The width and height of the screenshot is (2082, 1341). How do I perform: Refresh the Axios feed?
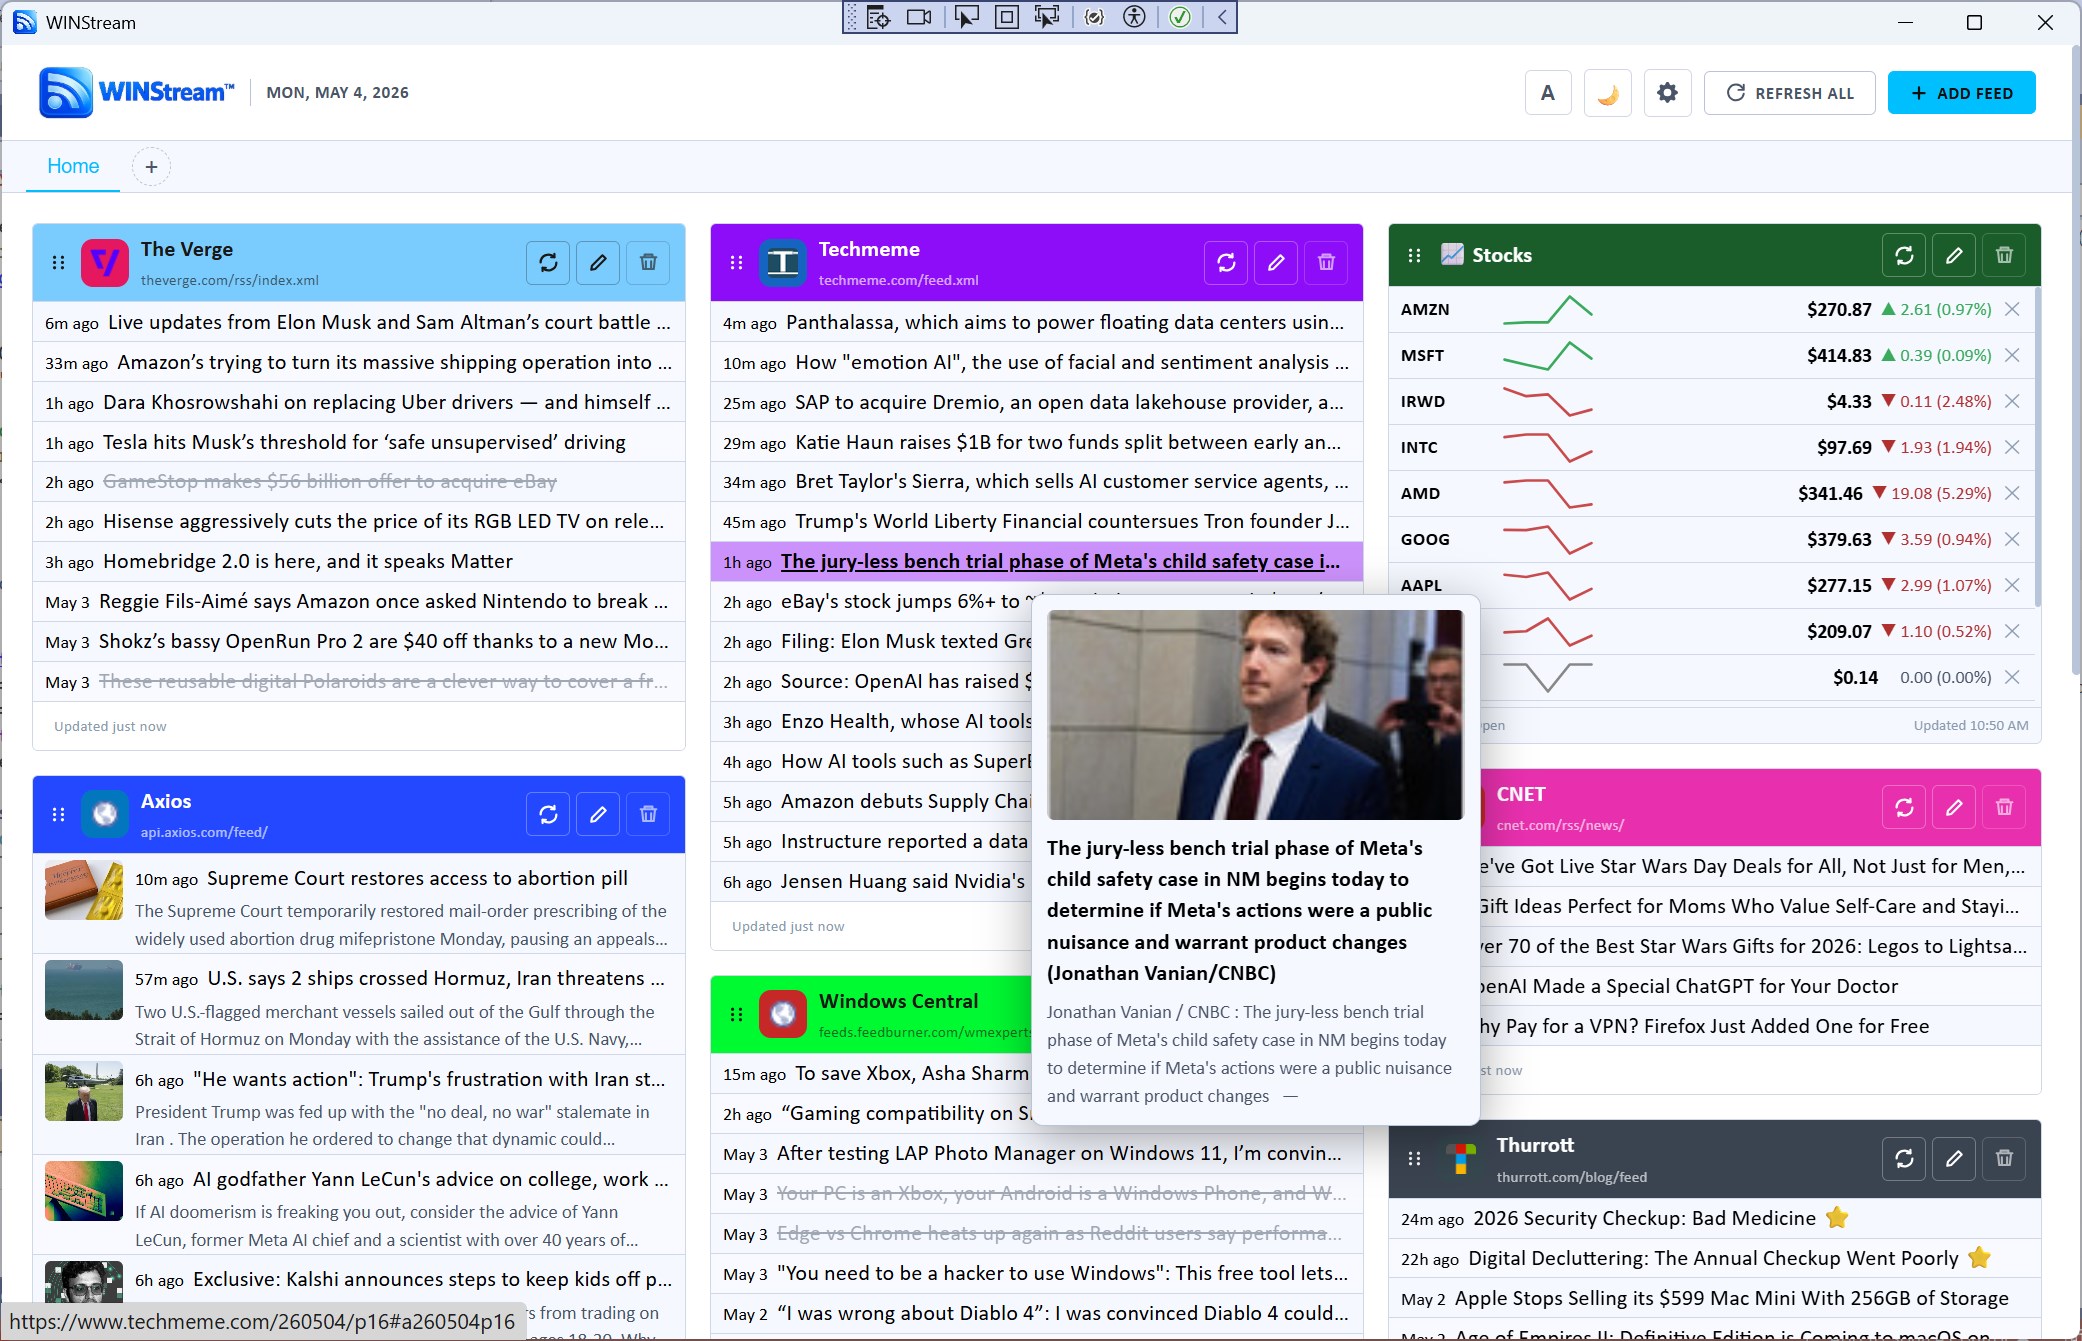pyautogui.click(x=548, y=814)
